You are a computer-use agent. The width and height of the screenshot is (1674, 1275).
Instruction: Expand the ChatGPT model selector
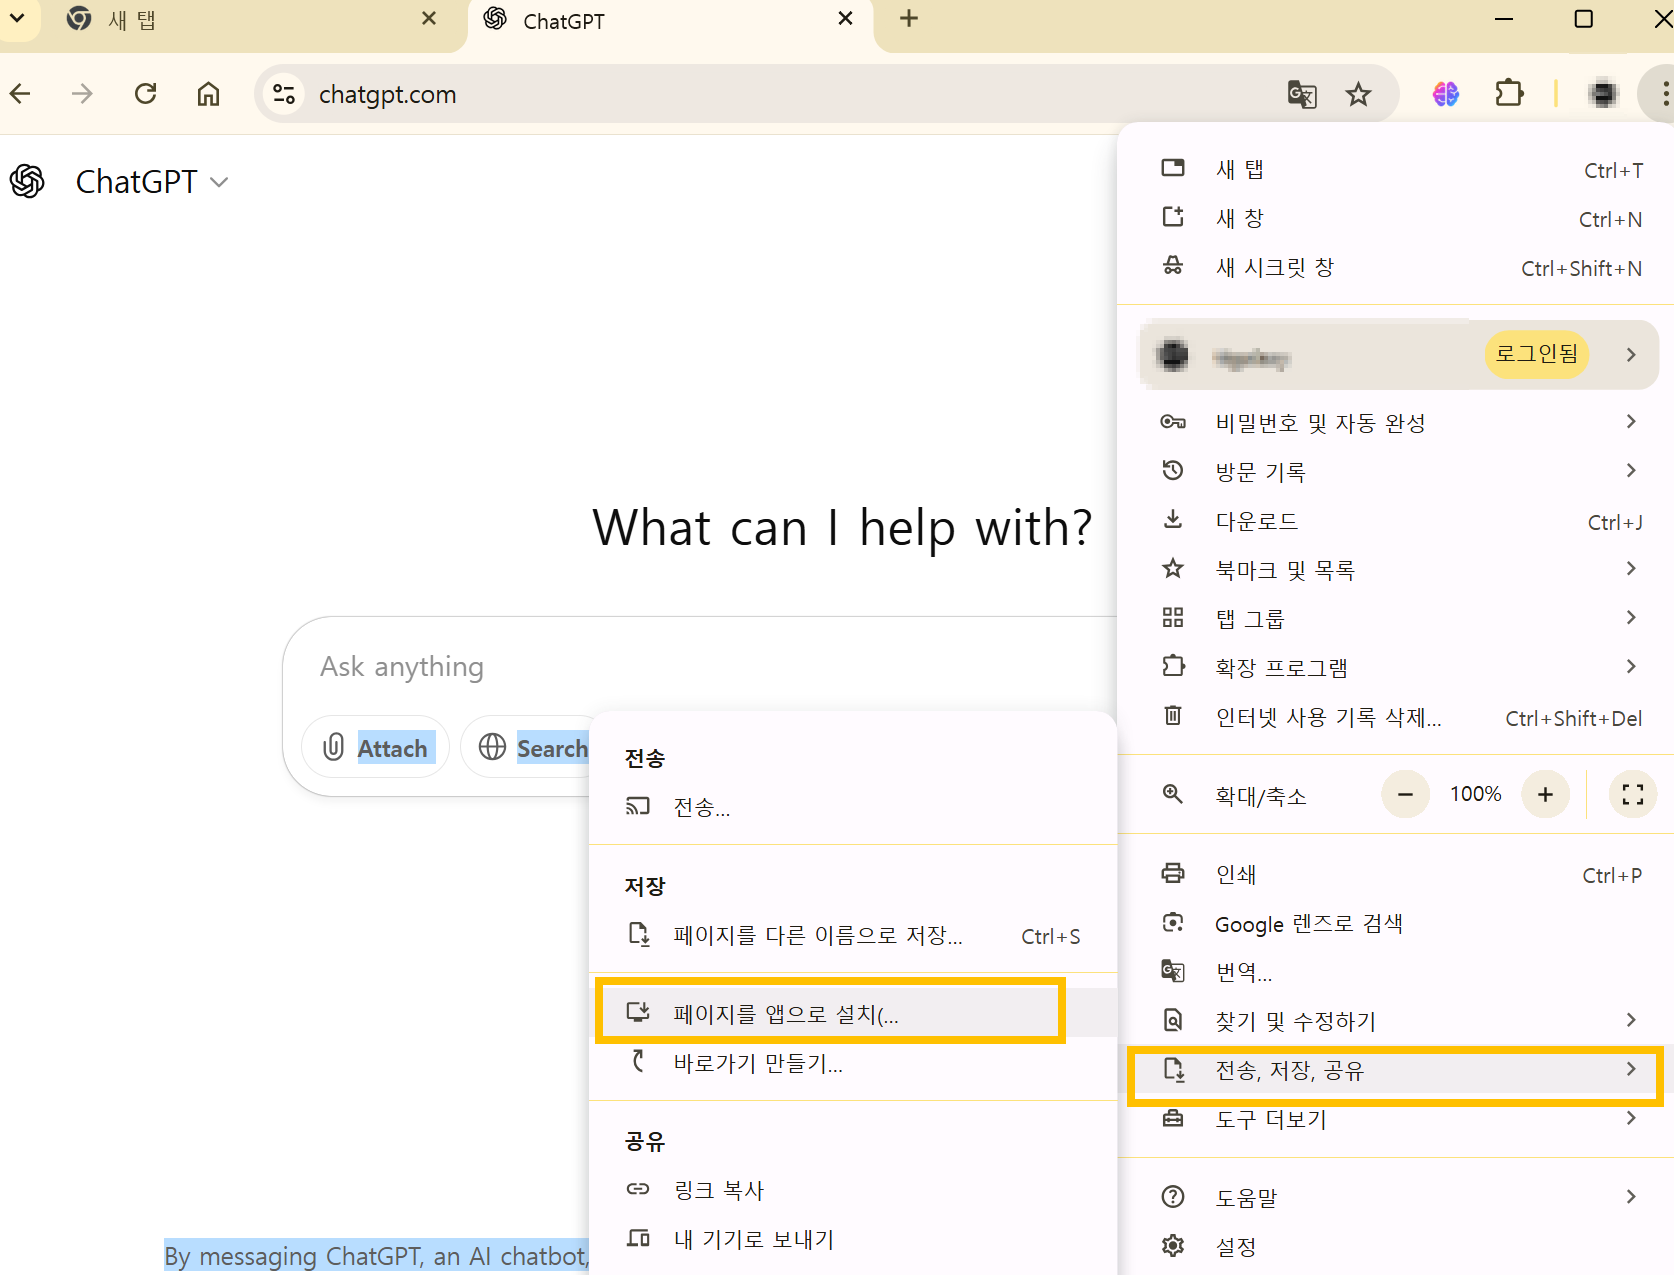coord(152,182)
